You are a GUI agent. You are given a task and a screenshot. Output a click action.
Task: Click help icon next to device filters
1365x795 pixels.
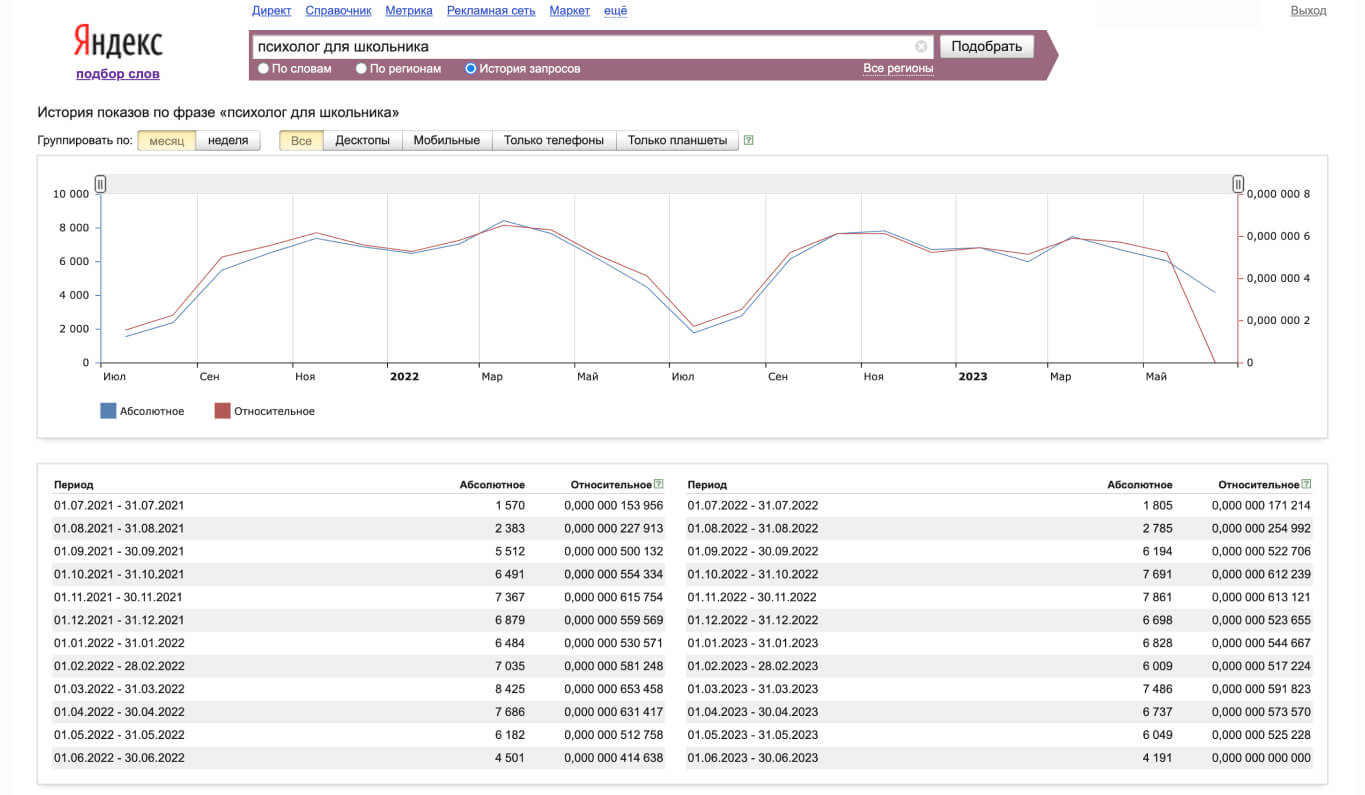(x=749, y=141)
